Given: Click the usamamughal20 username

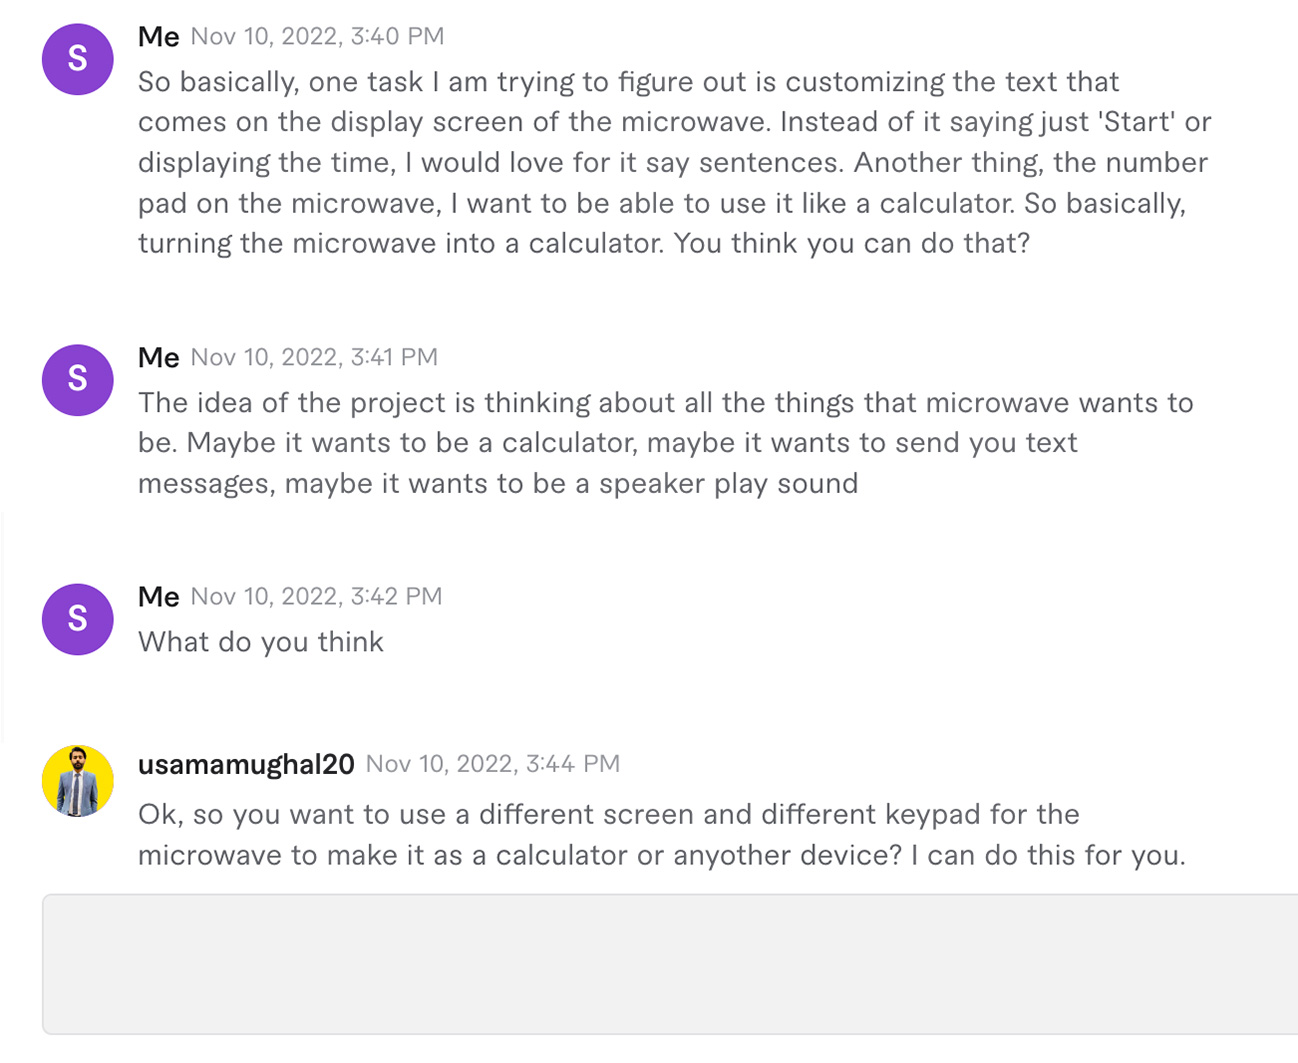Looking at the screenshot, I should coord(246,764).
